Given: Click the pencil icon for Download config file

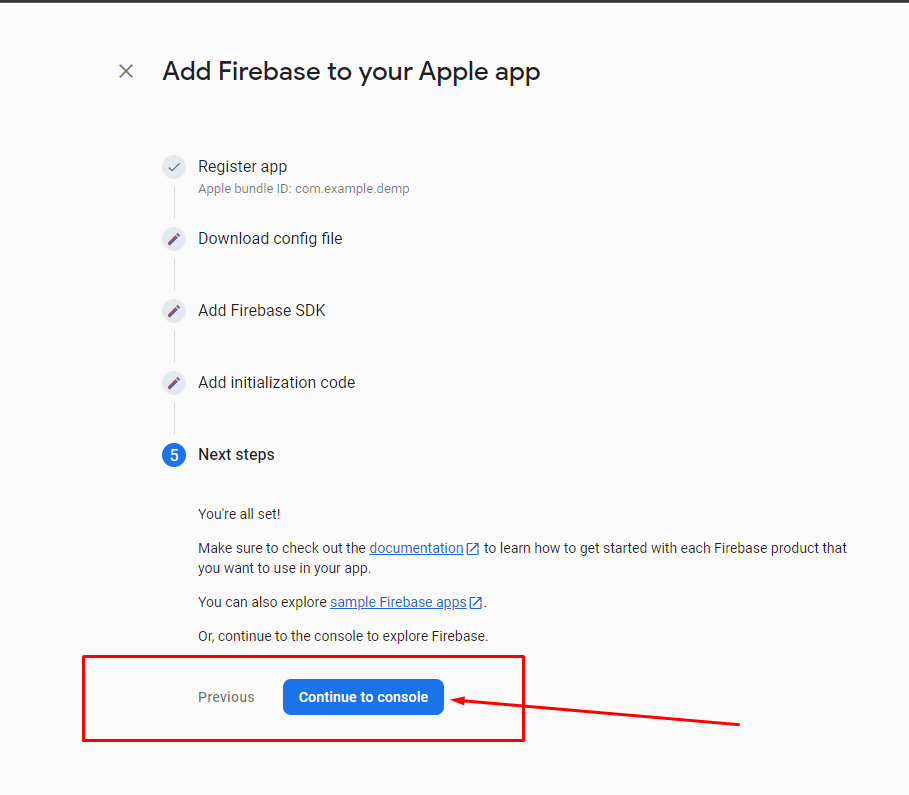Looking at the screenshot, I should tap(174, 239).
